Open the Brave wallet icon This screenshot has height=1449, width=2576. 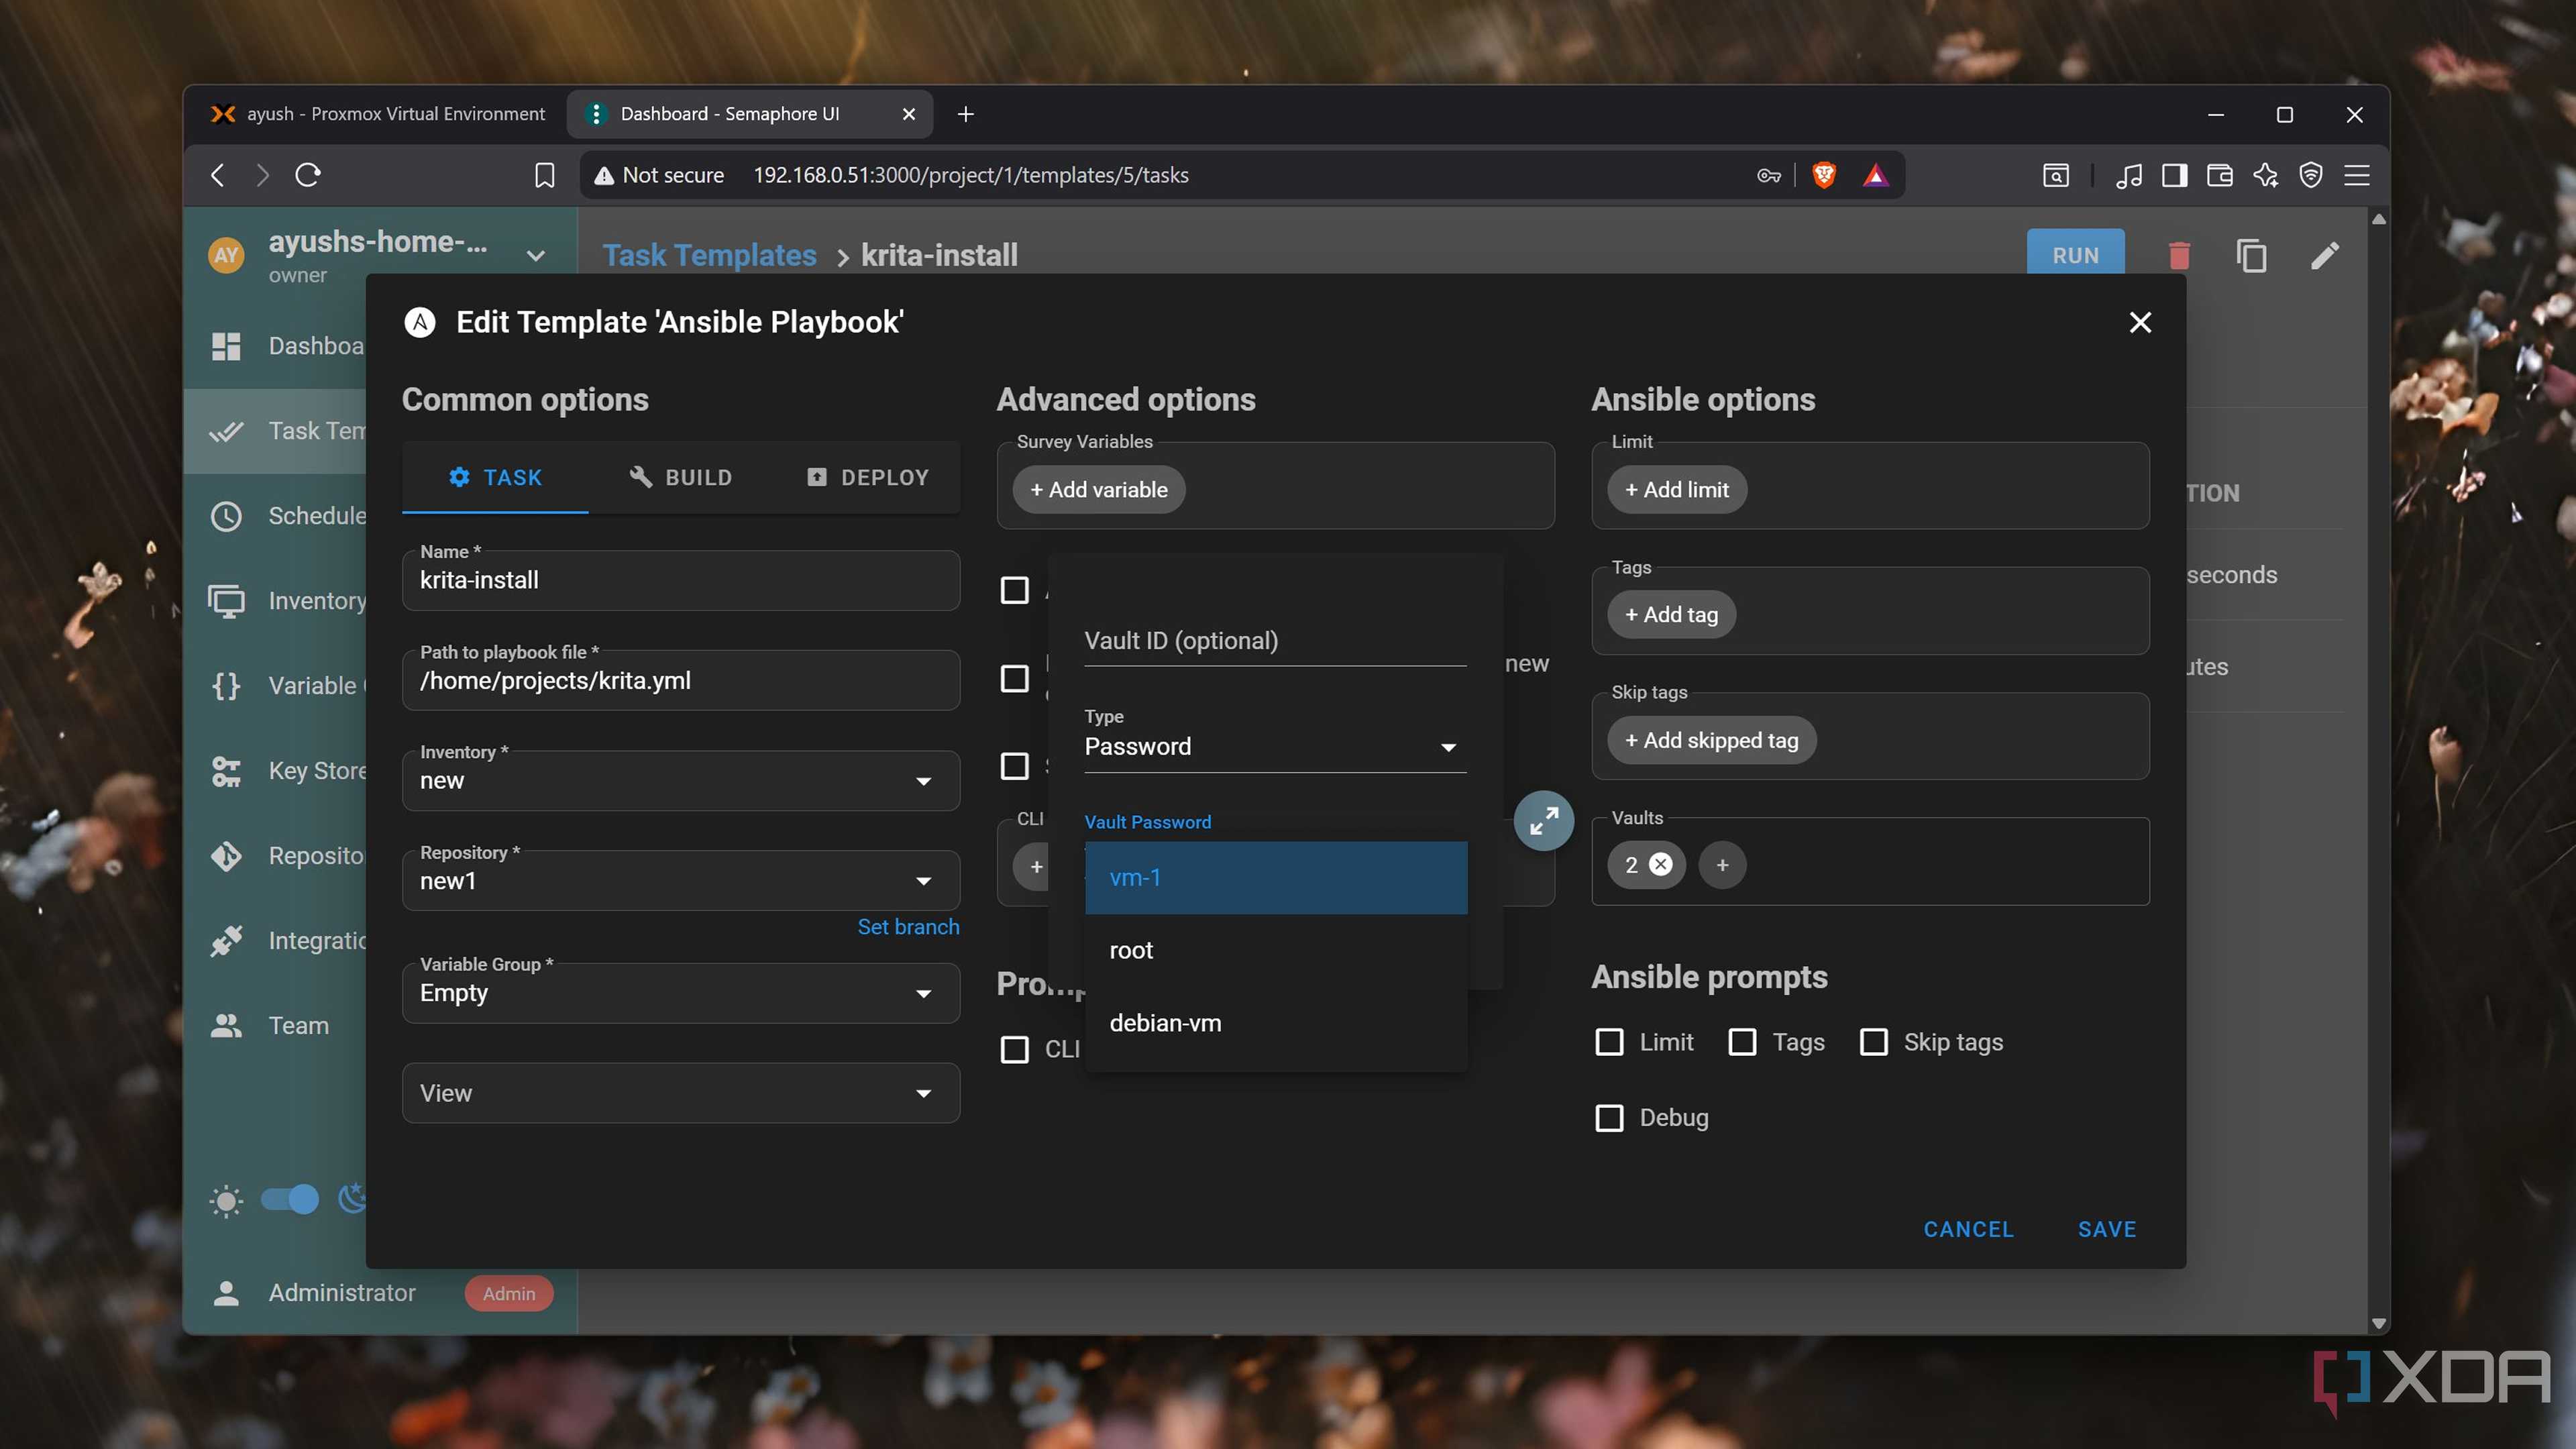coord(2220,175)
